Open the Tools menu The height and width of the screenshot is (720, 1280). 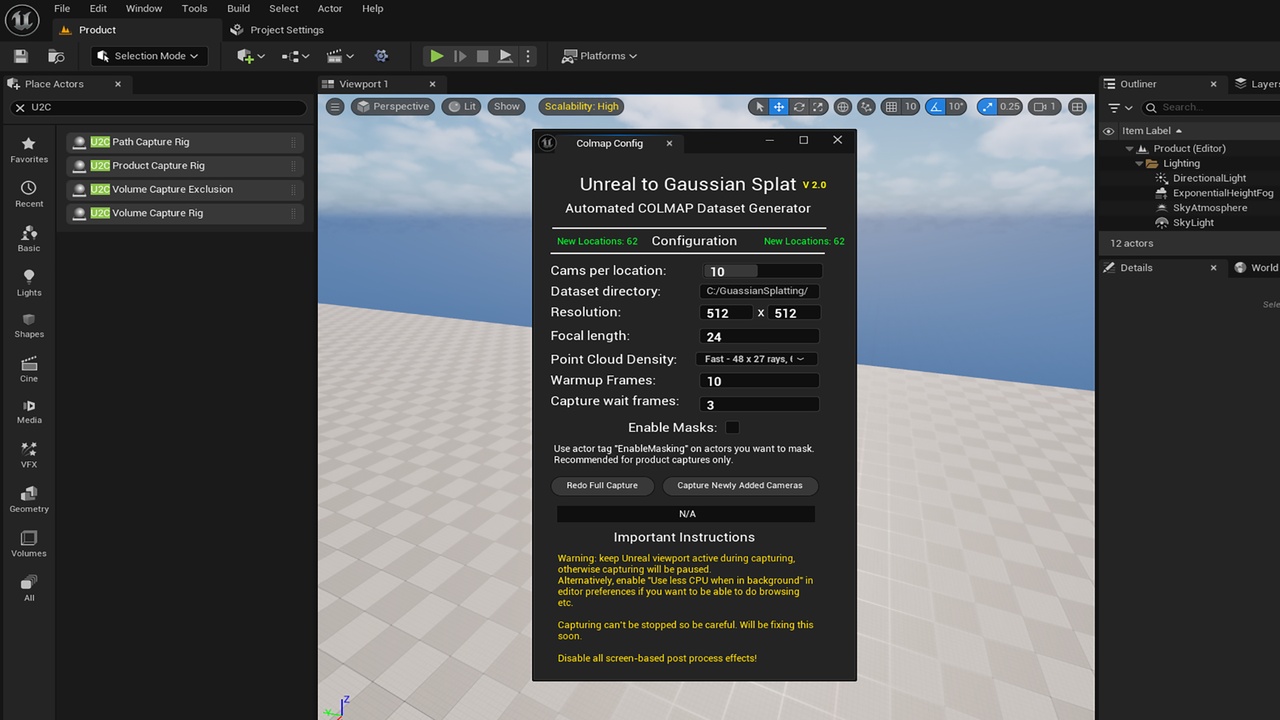[195, 8]
